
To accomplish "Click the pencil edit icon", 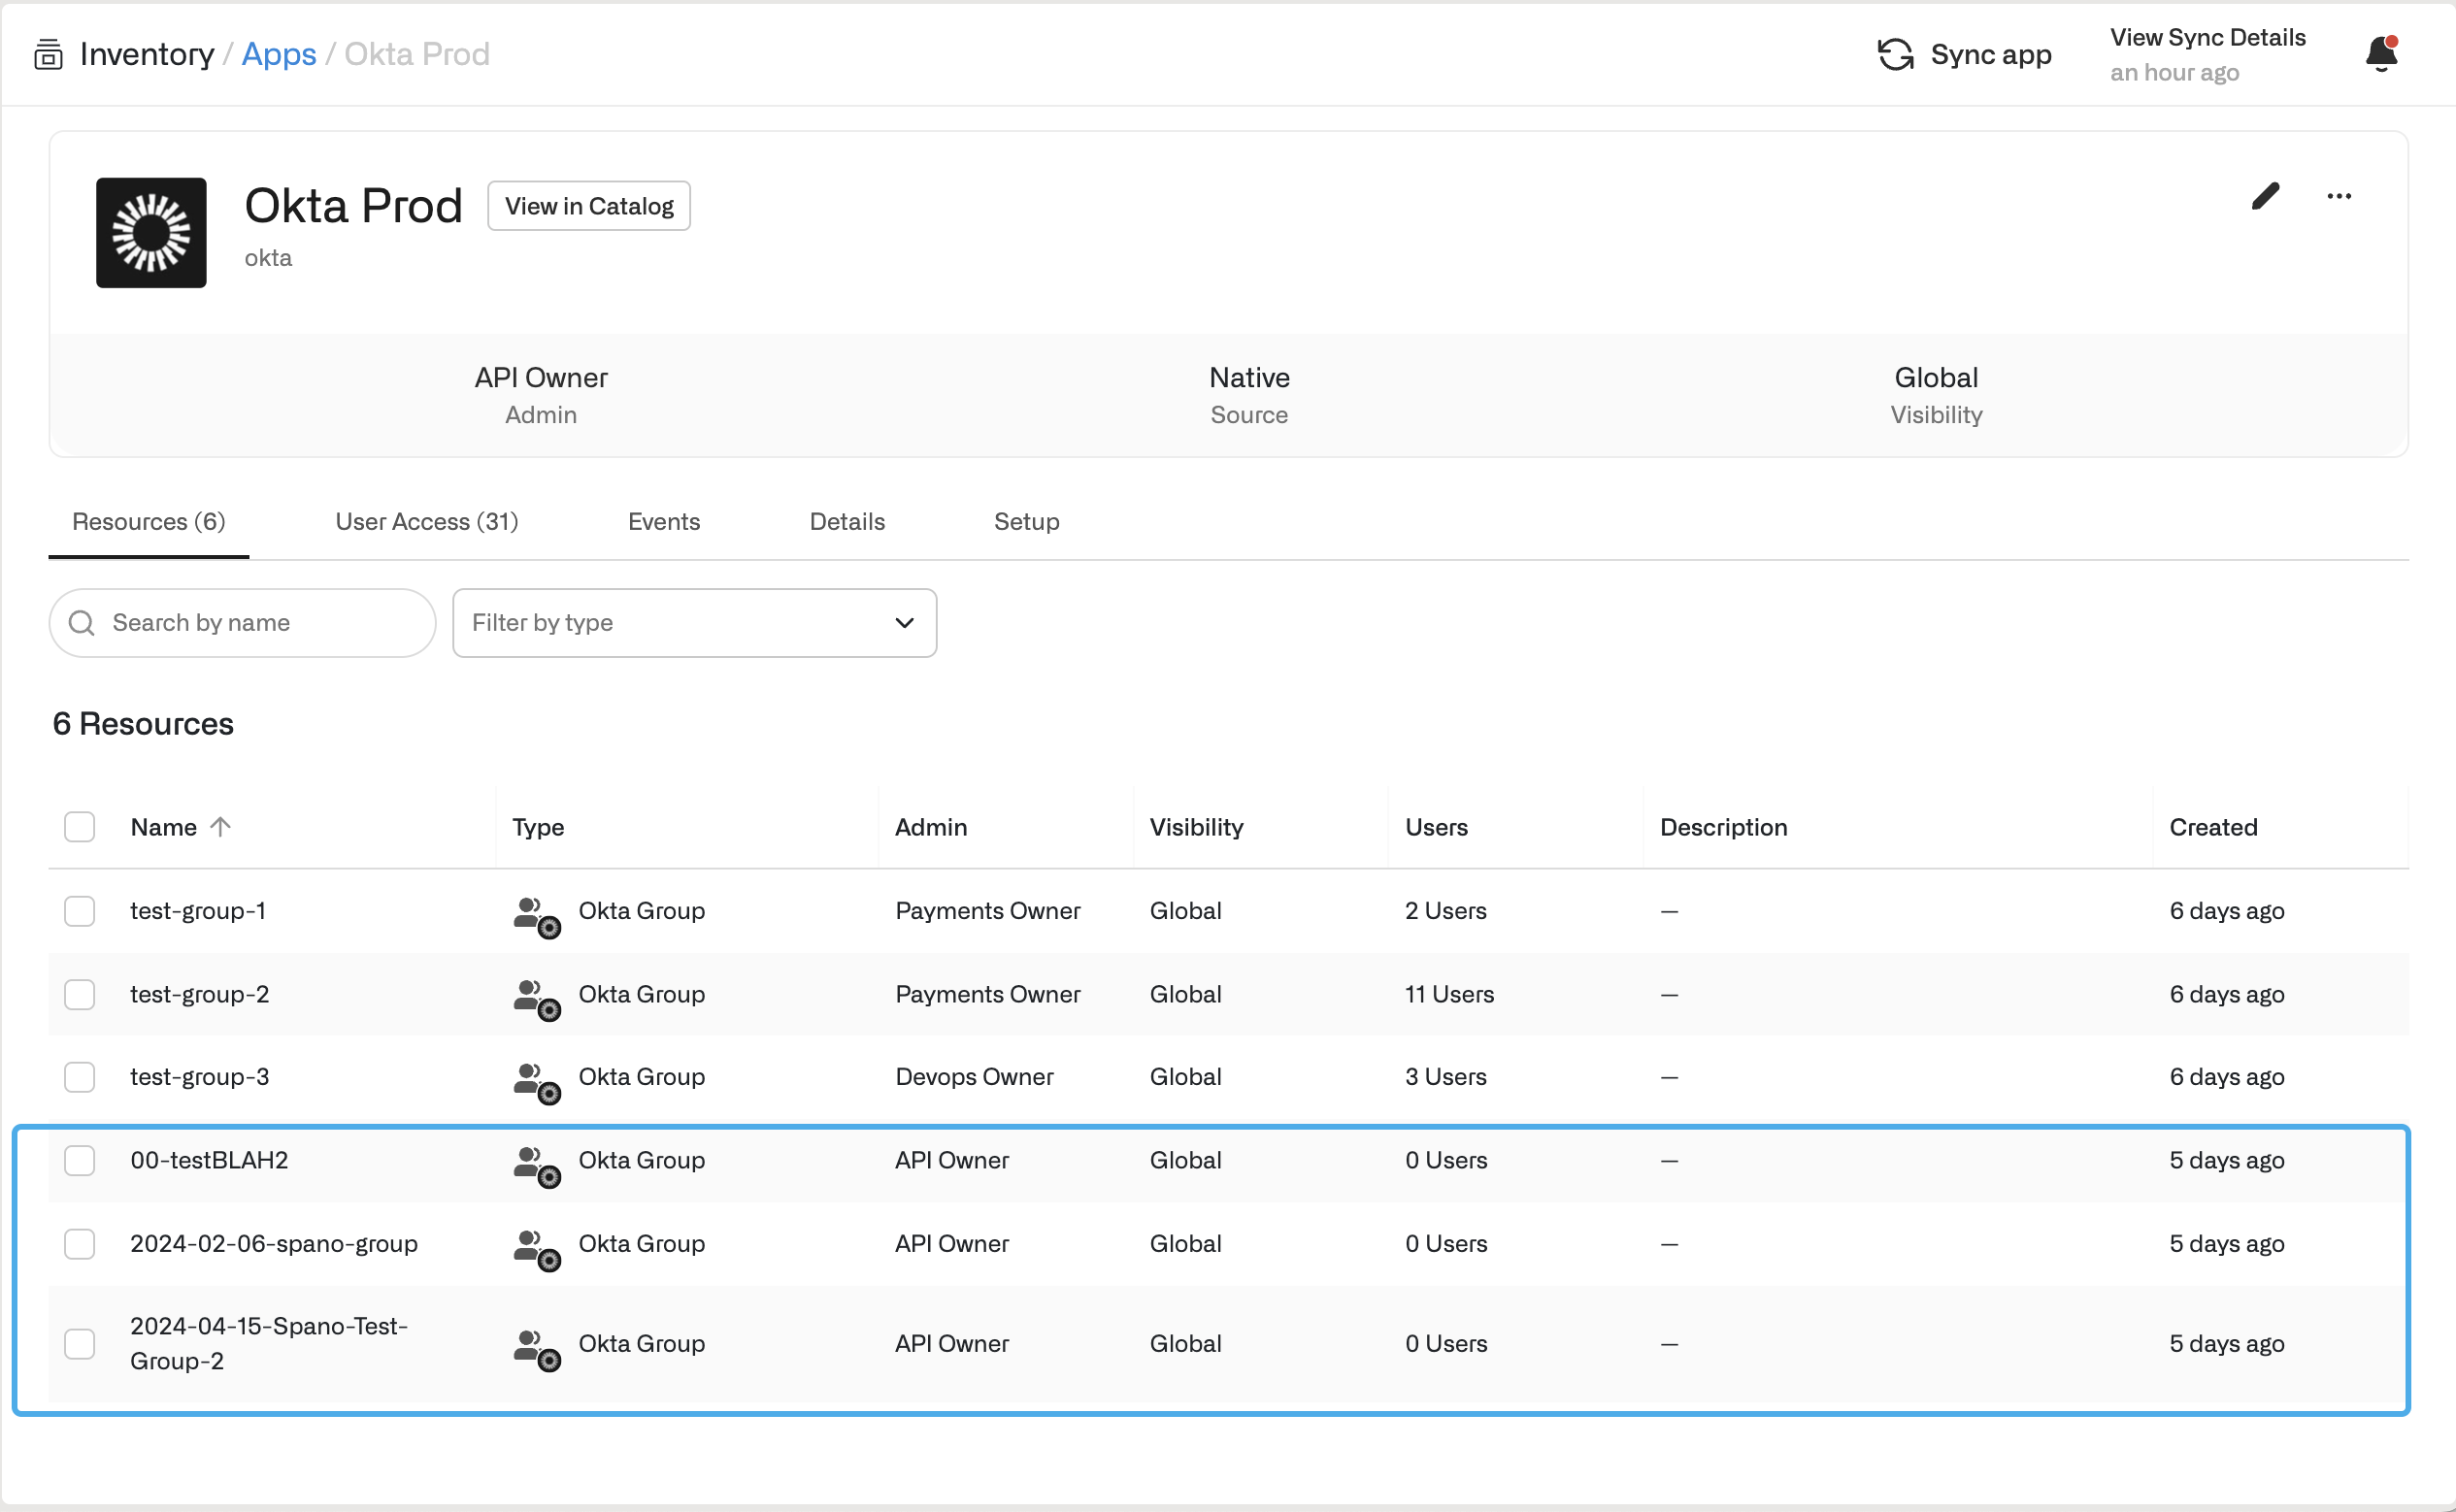I will [x=2265, y=196].
